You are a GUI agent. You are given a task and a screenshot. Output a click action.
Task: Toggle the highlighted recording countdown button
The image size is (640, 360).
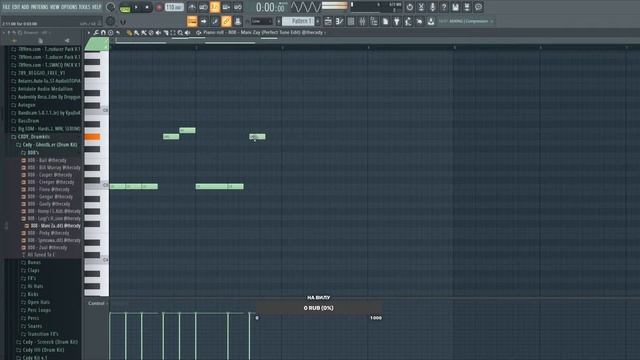click(215, 7)
